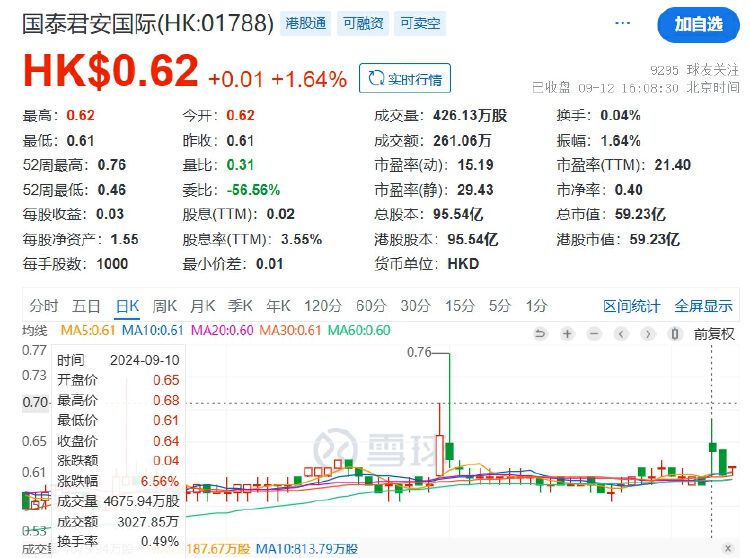Select the 年K tab
This screenshot has width=750, height=558.
[278, 306]
